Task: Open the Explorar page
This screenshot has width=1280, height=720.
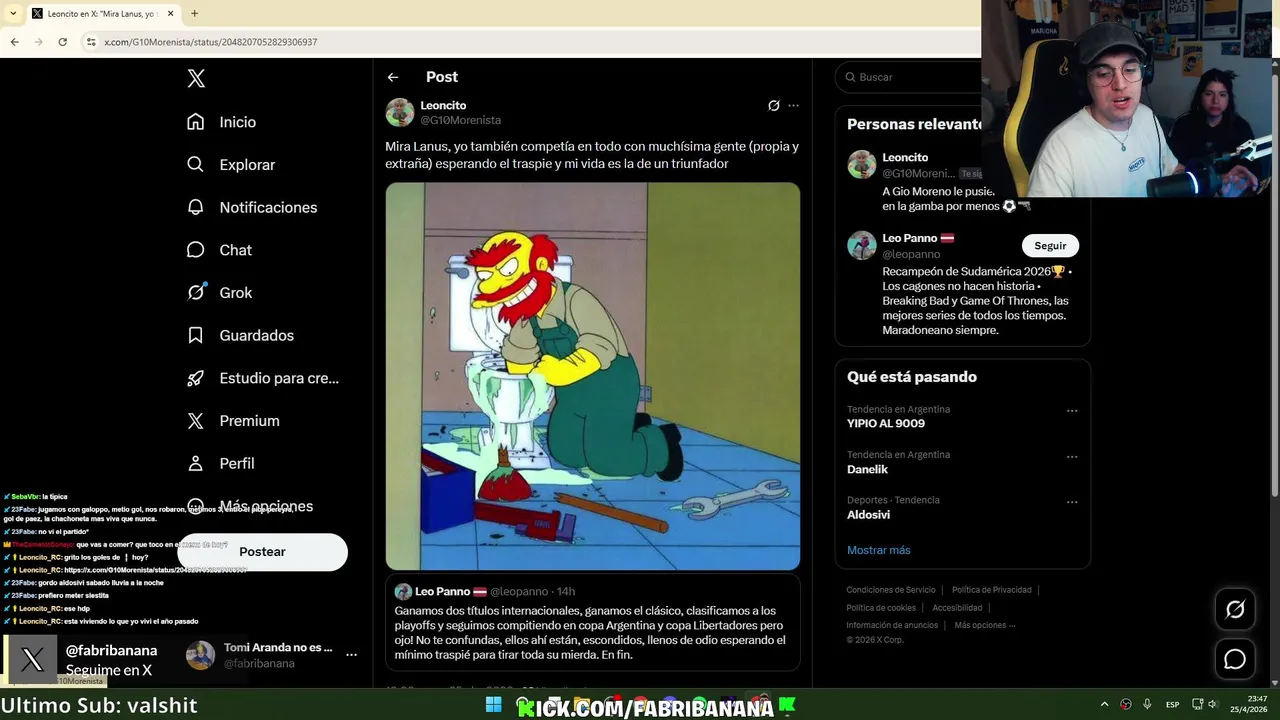Action: click(231, 165)
